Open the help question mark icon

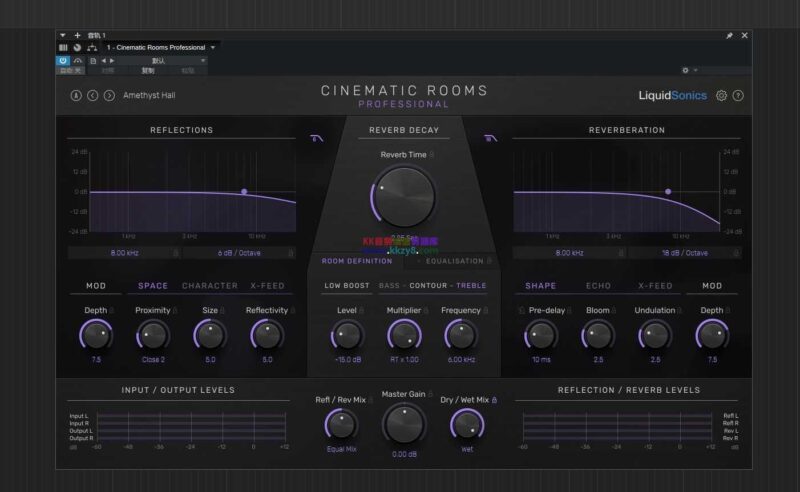[x=738, y=95]
